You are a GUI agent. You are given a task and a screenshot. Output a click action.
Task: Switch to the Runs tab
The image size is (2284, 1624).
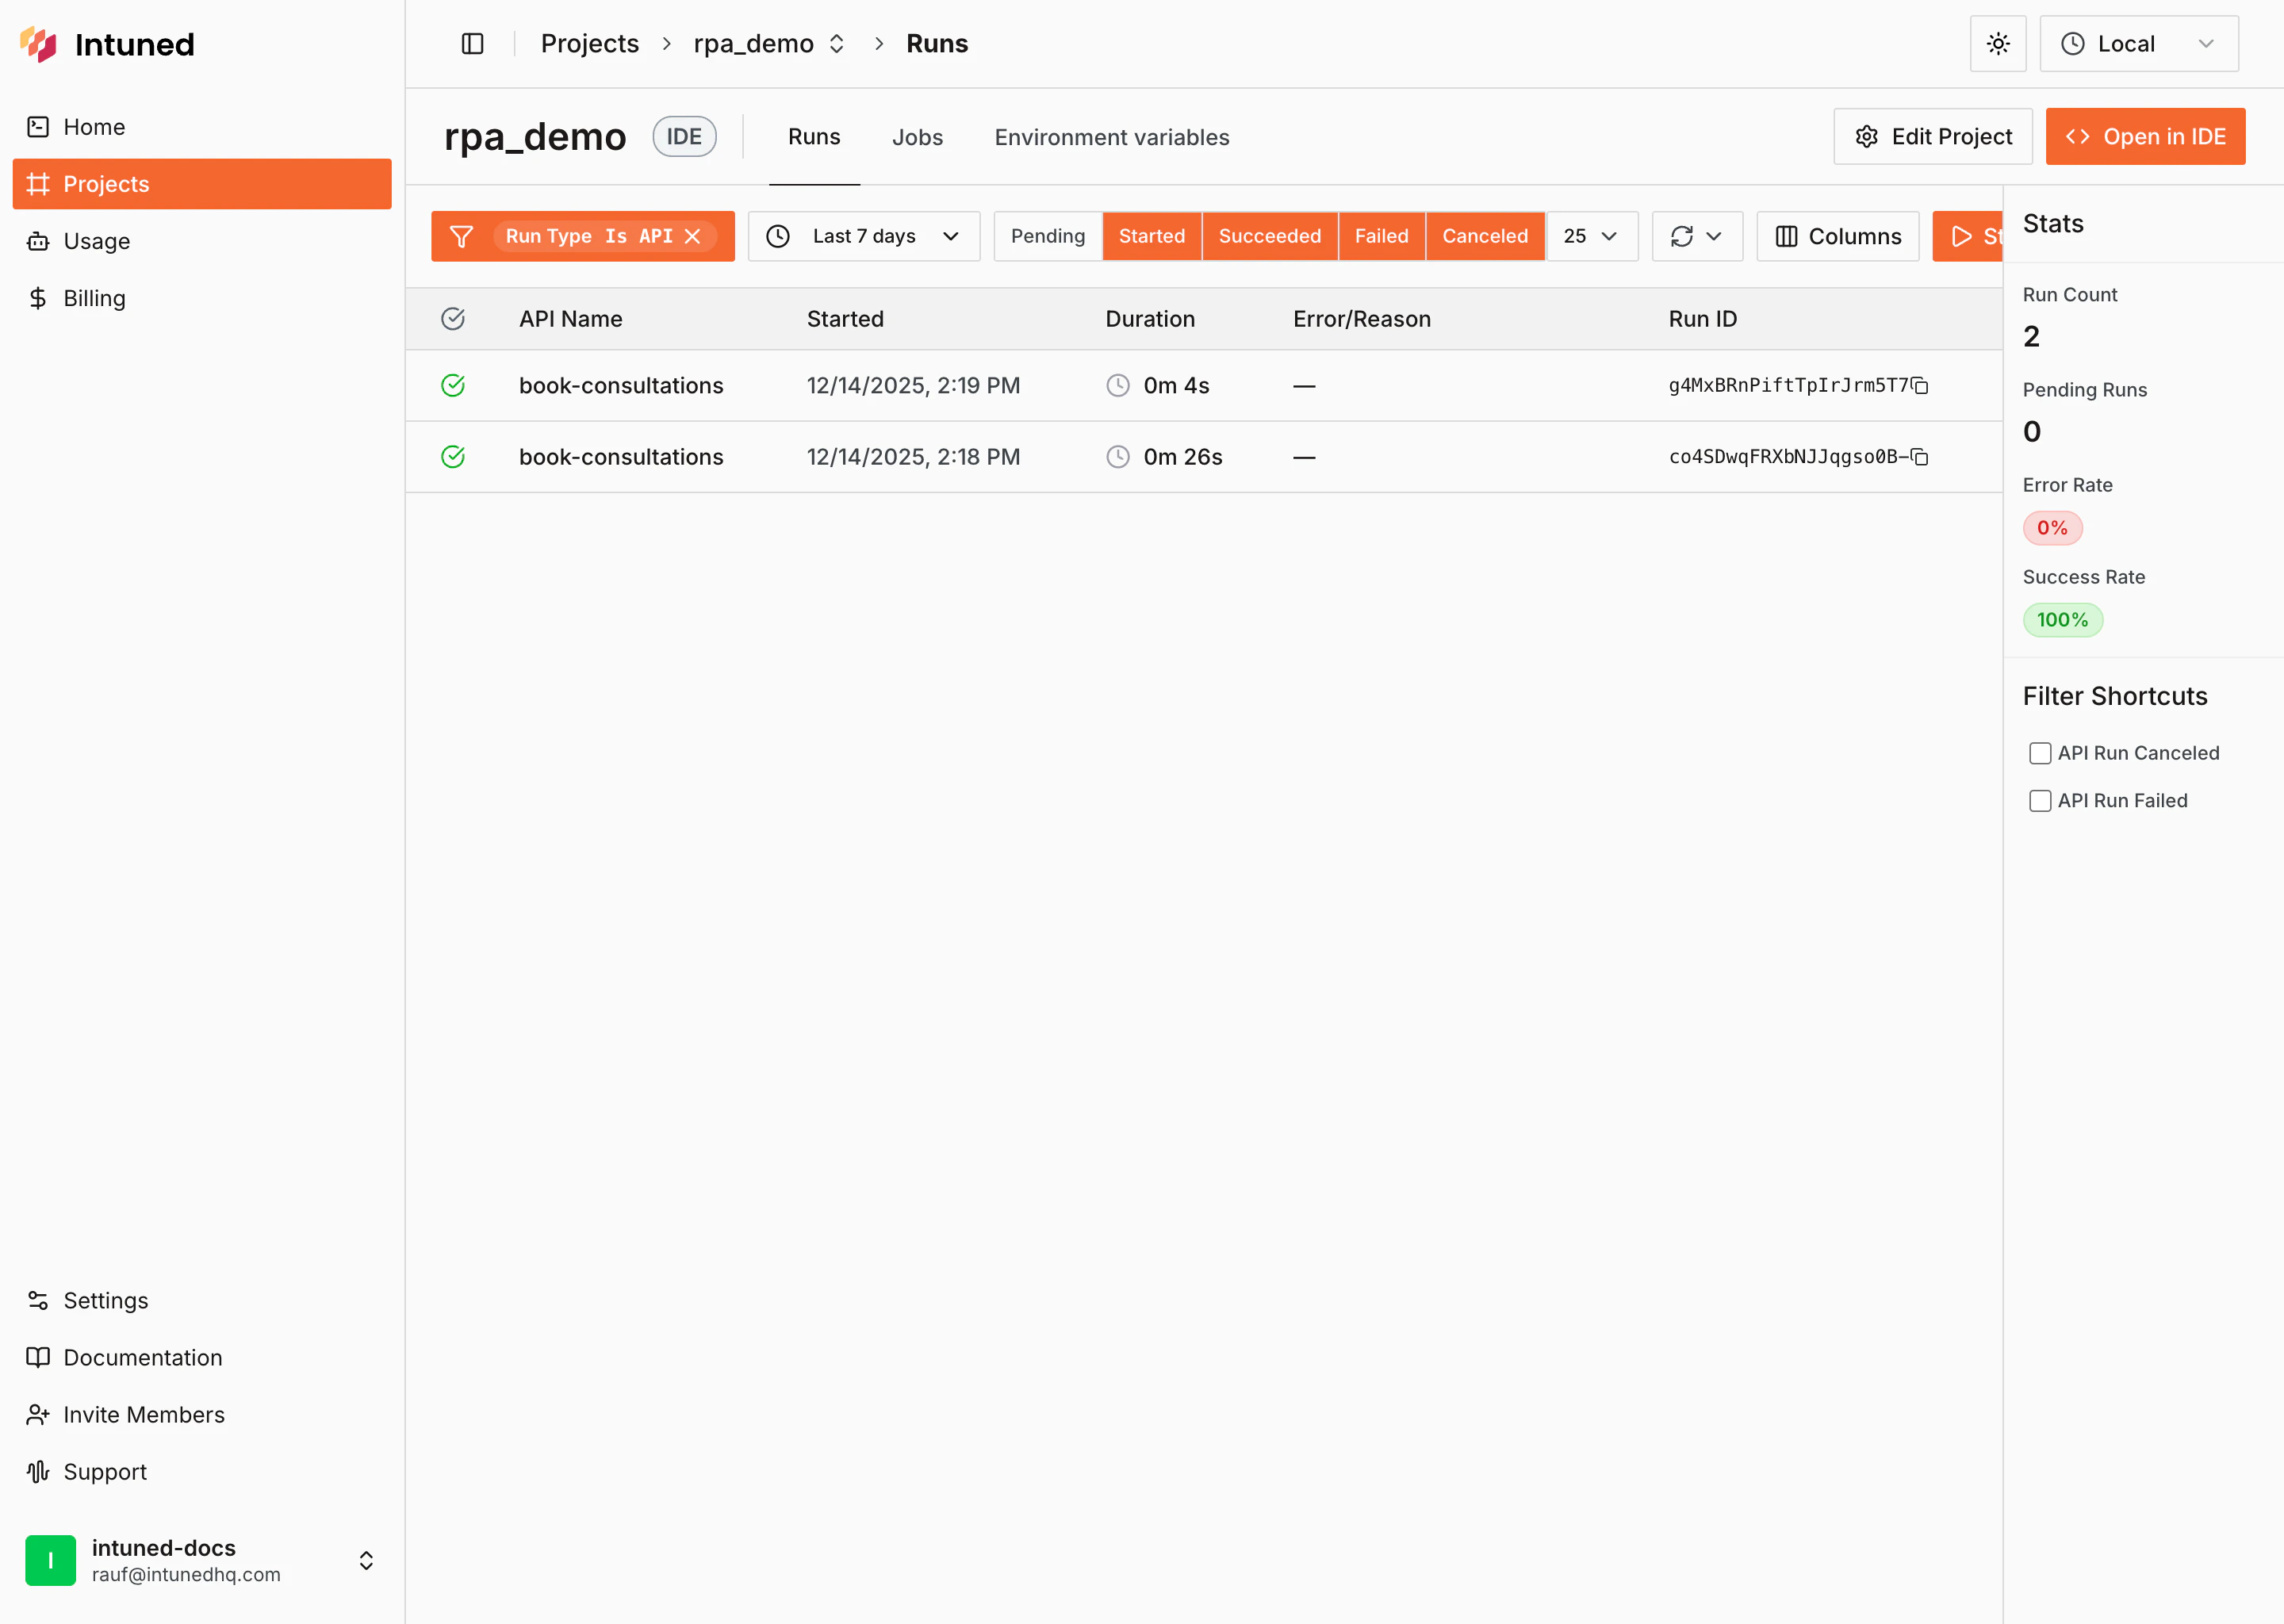click(814, 137)
